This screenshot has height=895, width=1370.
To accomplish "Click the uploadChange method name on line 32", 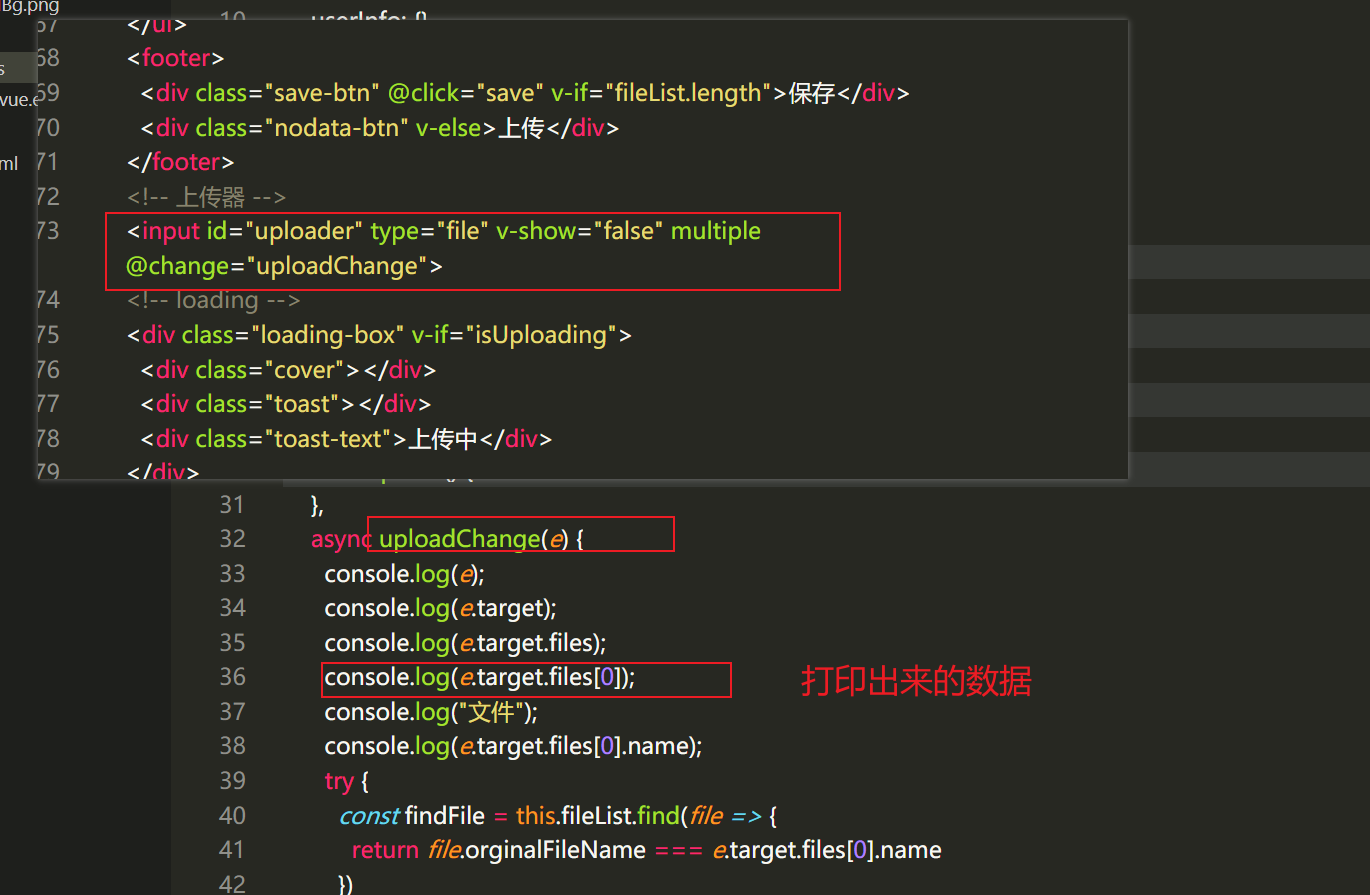I will (459, 539).
